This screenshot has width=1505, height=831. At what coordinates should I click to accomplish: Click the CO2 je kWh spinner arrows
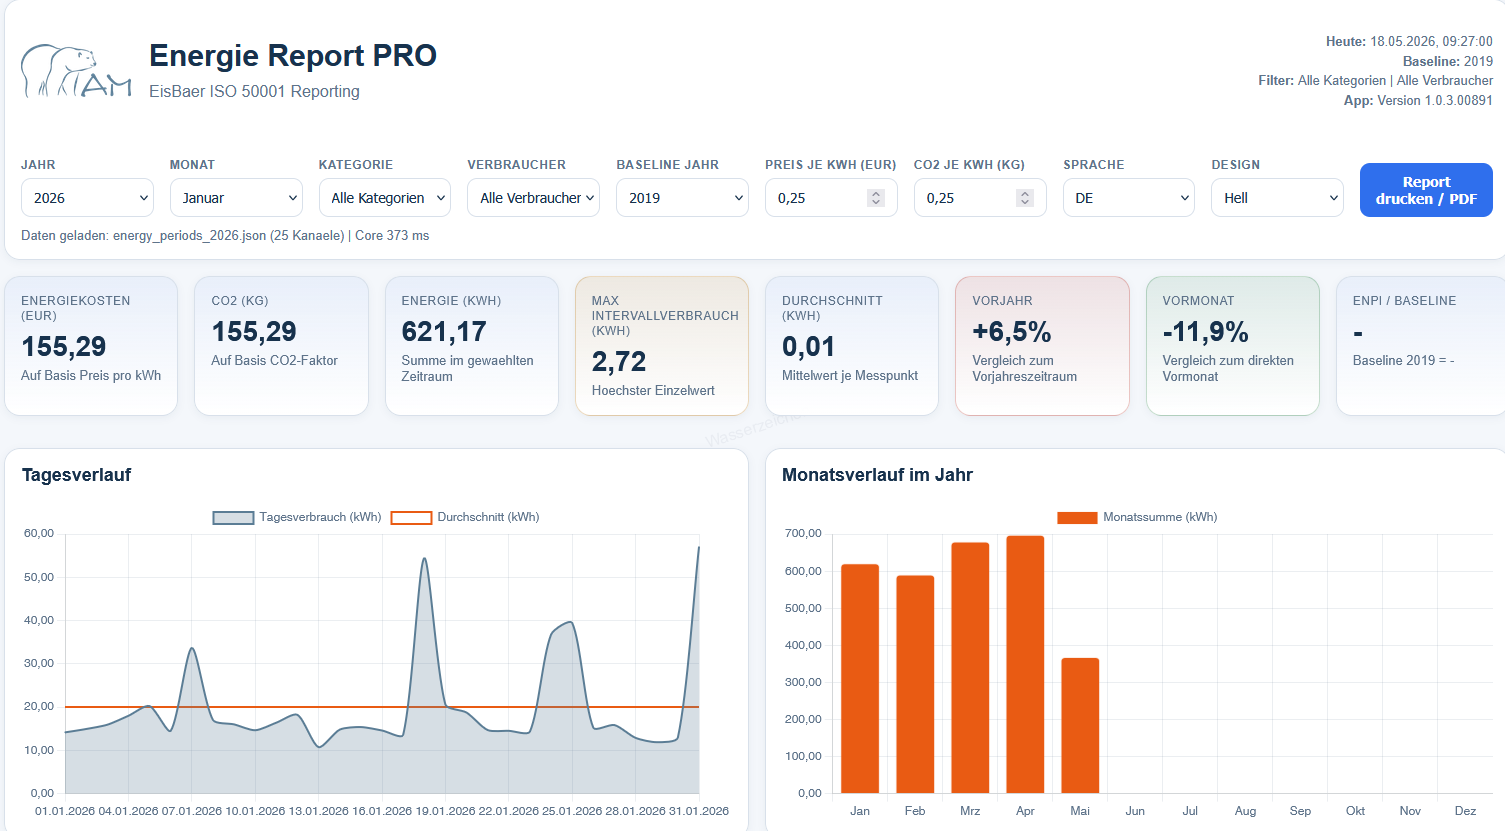click(1025, 198)
